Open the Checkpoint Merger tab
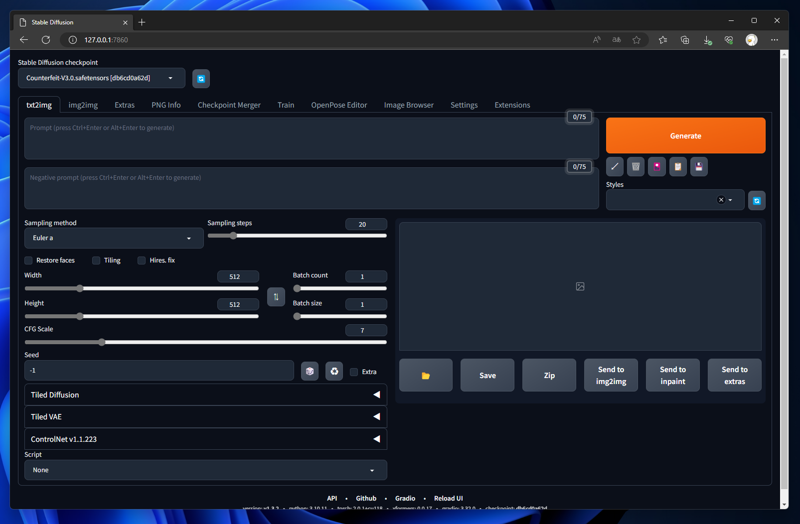This screenshot has width=800, height=524. coord(229,105)
